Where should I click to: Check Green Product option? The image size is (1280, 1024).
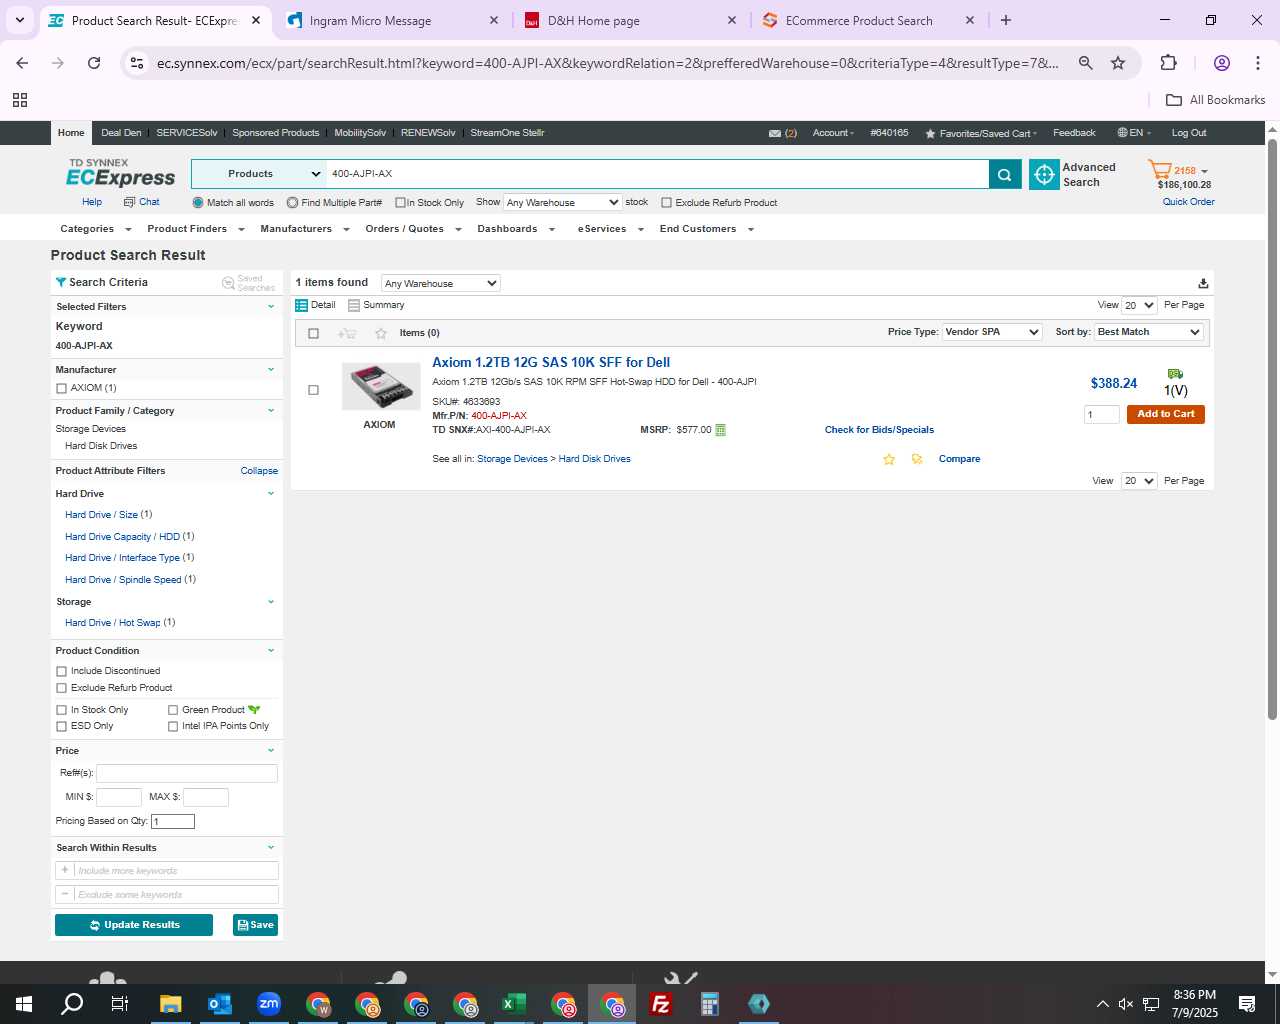click(x=173, y=710)
